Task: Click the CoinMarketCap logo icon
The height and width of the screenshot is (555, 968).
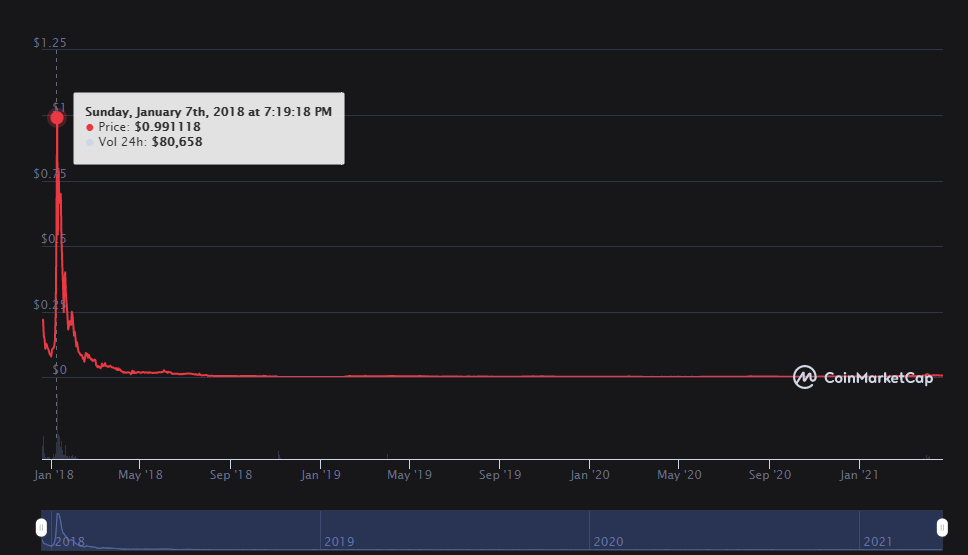Action: [805, 377]
